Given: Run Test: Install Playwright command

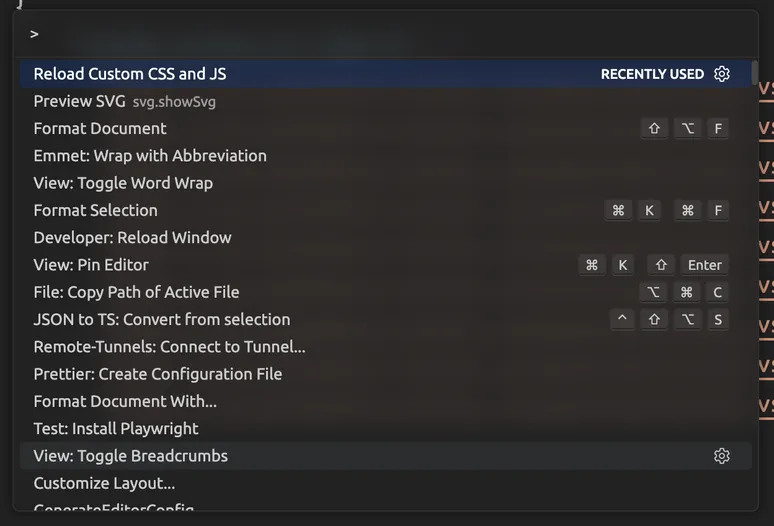Looking at the screenshot, I should pyautogui.click(x=116, y=429).
